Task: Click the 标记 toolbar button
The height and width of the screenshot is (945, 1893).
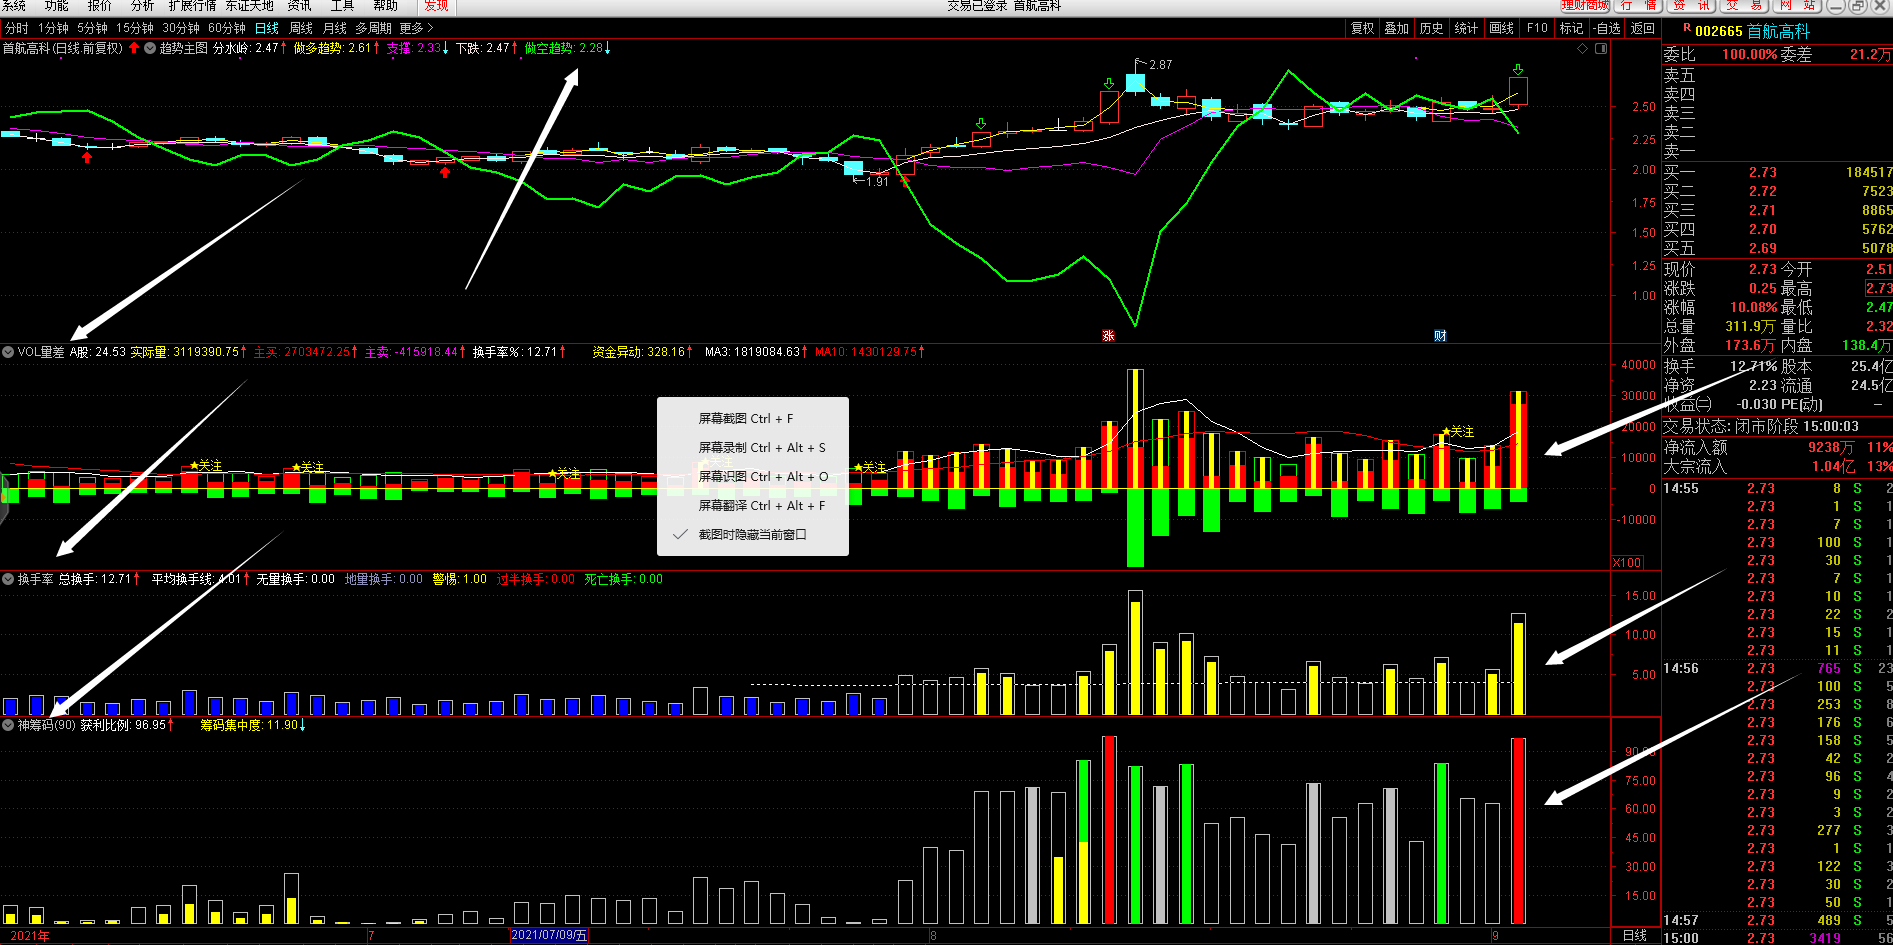Action: pyautogui.click(x=1572, y=28)
